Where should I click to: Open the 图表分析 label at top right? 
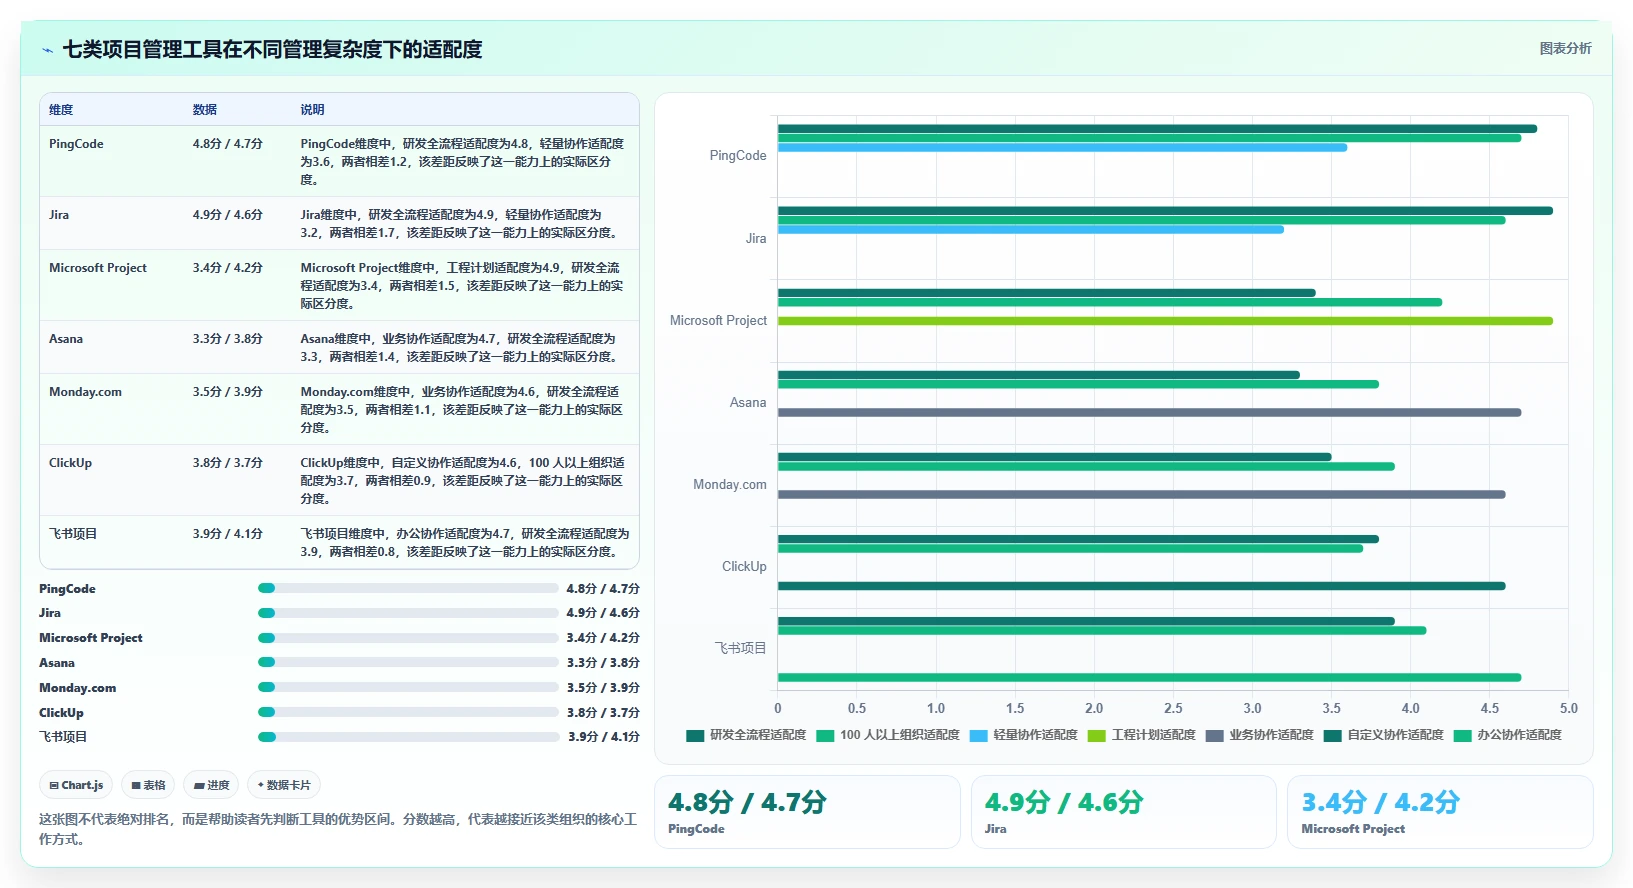(1565, 48)
